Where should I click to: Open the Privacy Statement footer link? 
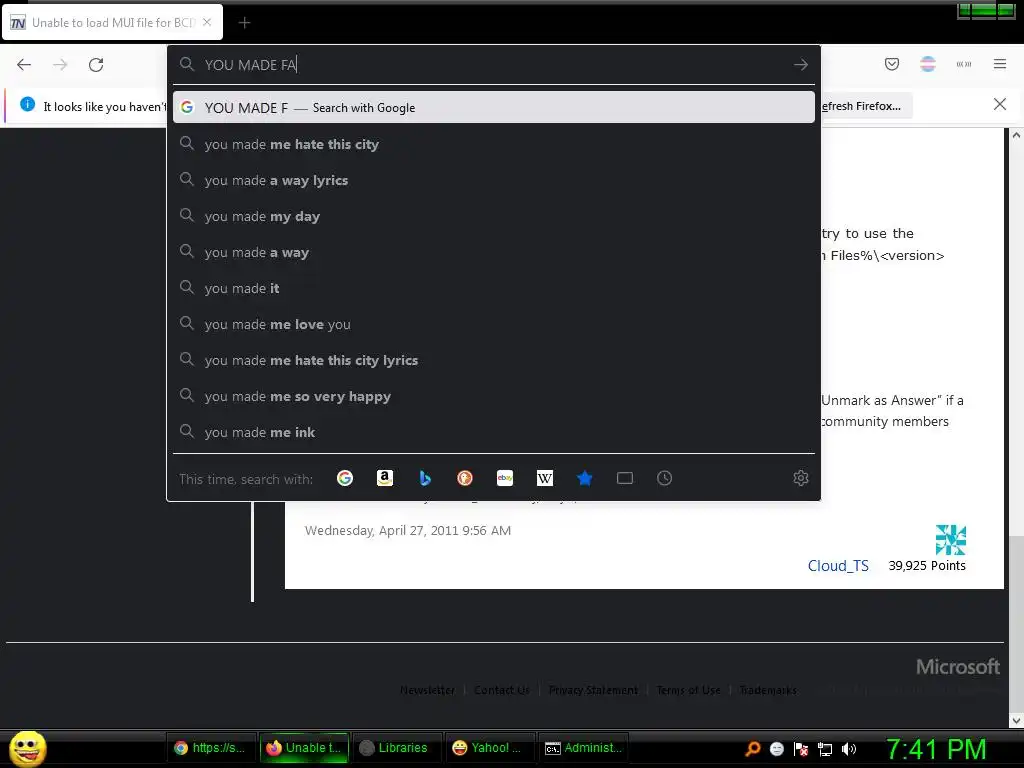pyautogui.click(x=593, y=690)
